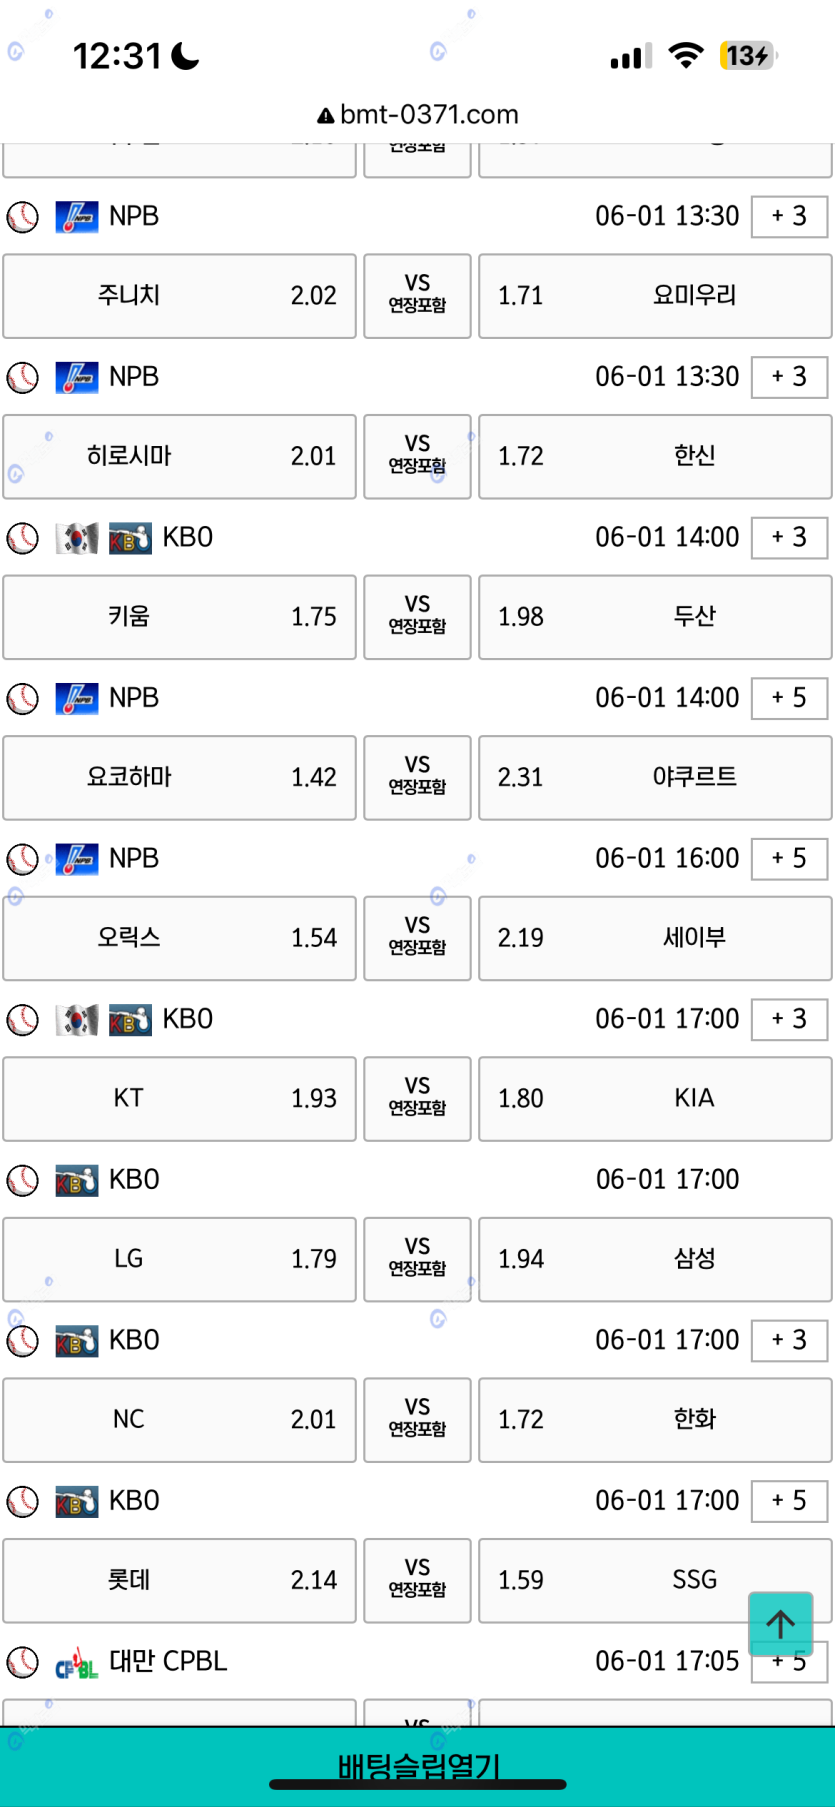This screenshot has width=835, height=1807.
Task: Select 키움 at odds 1.75
Action: [180, 617]
